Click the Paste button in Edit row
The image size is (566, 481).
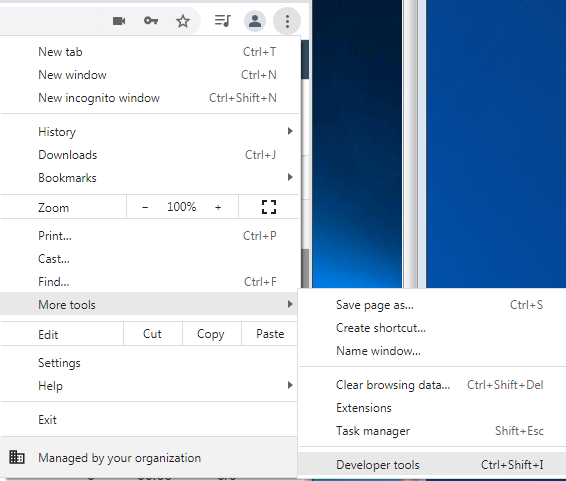[270, 334]
